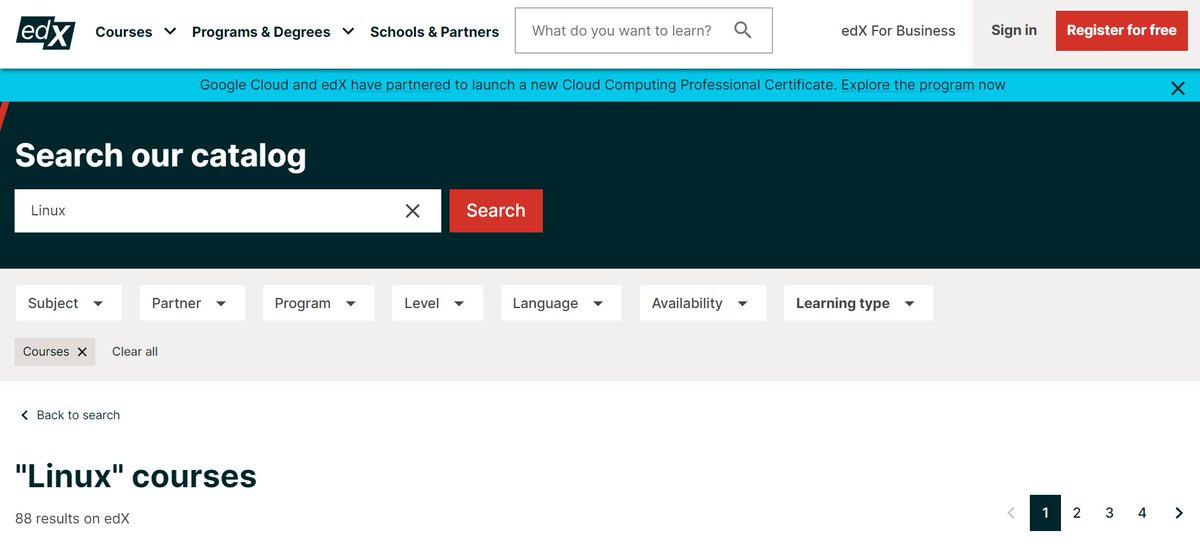Click the 88 results on edX text

[72, 519]
